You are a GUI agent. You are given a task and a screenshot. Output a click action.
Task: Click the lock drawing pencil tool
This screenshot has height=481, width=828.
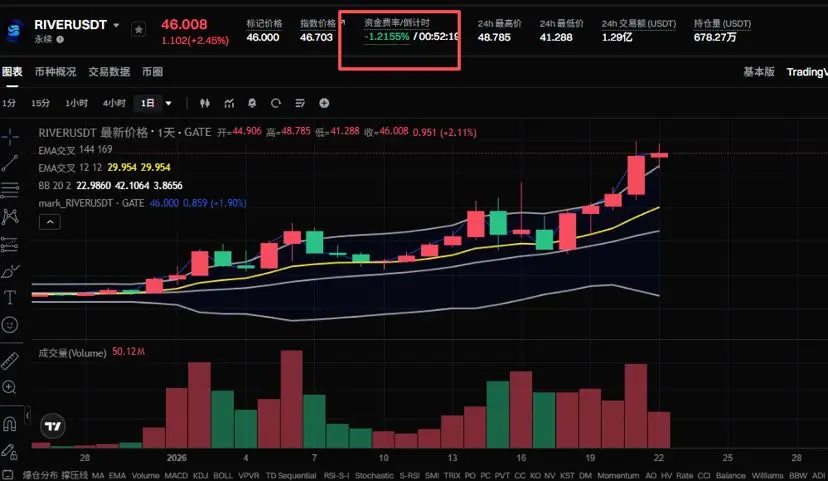click(10, 451)
